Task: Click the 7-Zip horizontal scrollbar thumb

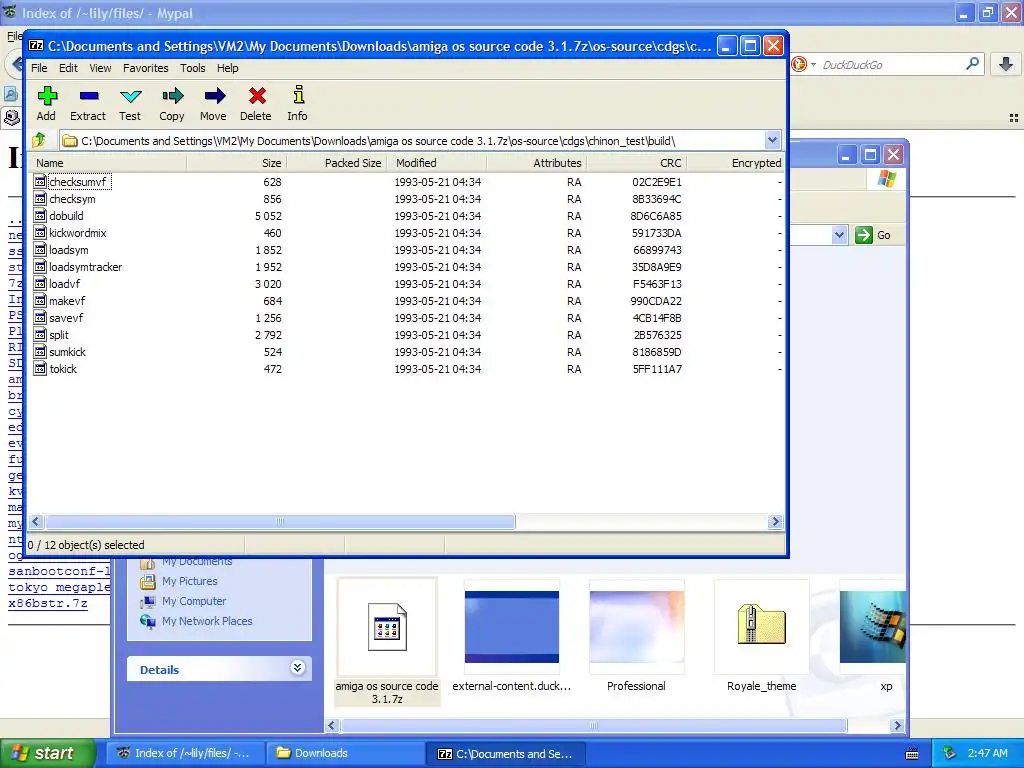Action: pyautogui.click(x=280, y=522)
